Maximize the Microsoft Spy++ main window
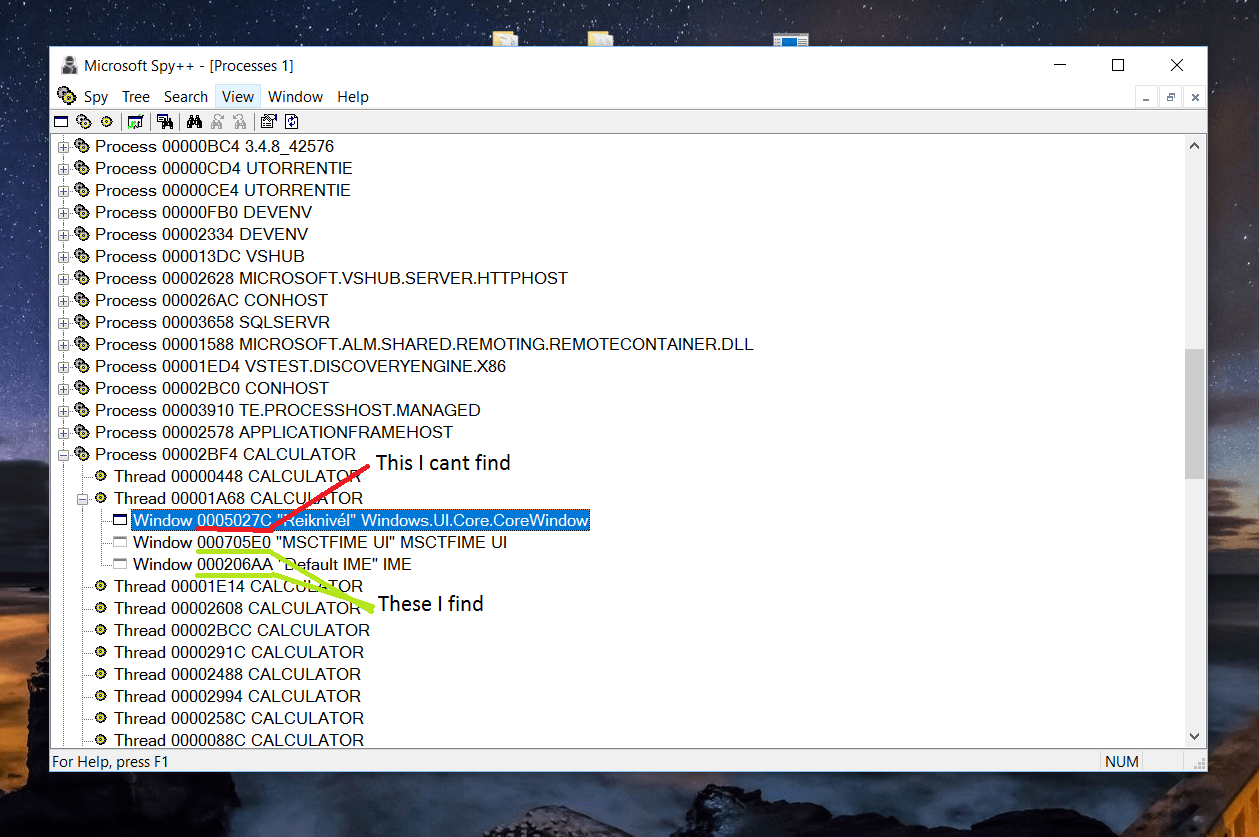Viewport: 1259px width, 837px height. [x=1118, y=65]
